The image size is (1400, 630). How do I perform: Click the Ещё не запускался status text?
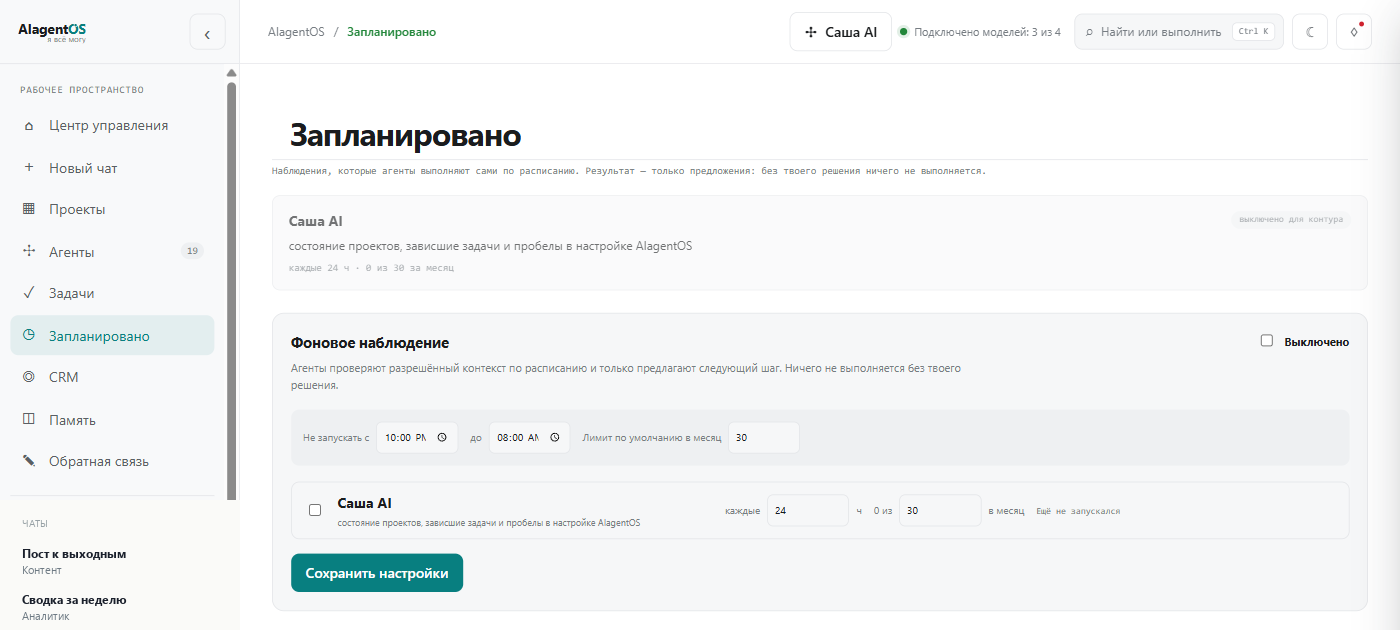click(1078, 511)
